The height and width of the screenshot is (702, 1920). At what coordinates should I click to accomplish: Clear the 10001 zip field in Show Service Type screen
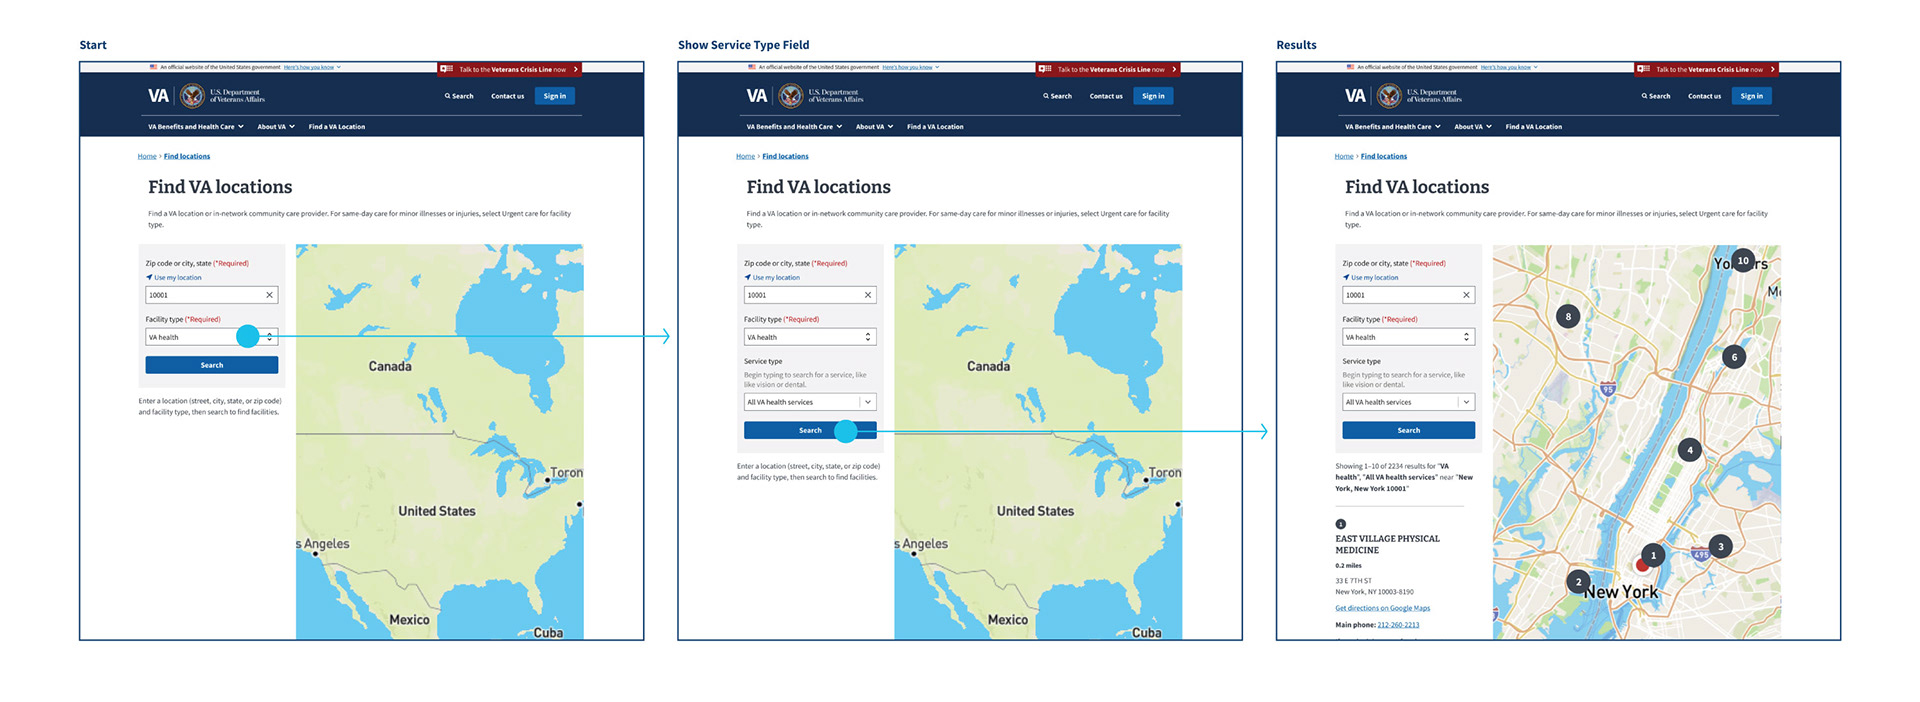click(867, 295)
